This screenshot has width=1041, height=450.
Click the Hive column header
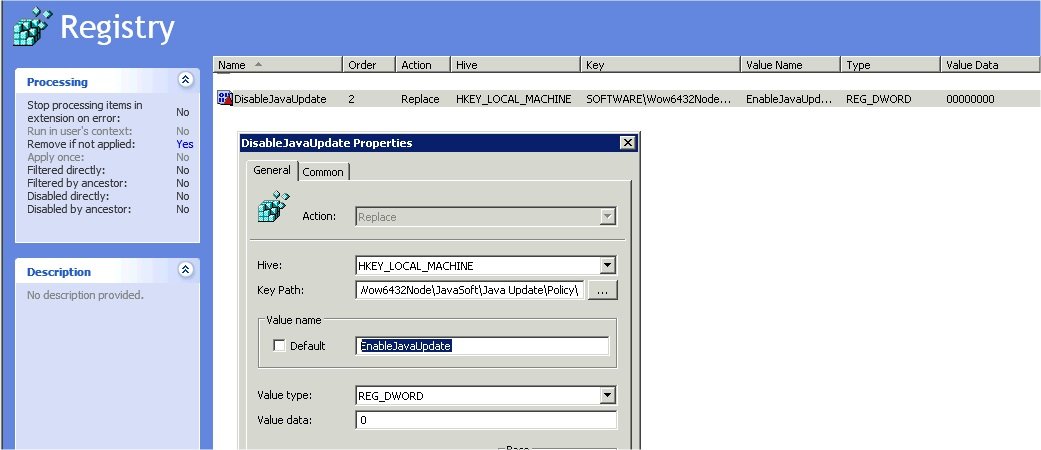(x=515, y=65)
